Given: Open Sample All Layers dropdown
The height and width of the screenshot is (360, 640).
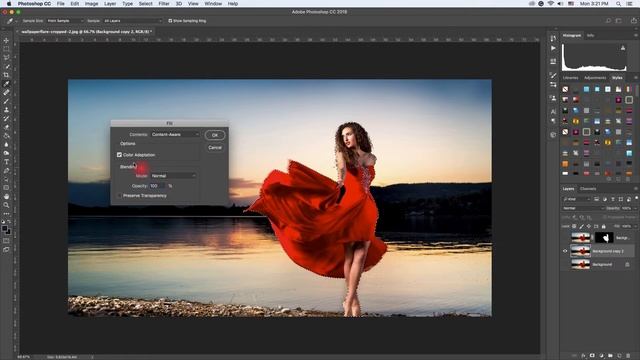Looking at the screenshot, I should point(133,21).
